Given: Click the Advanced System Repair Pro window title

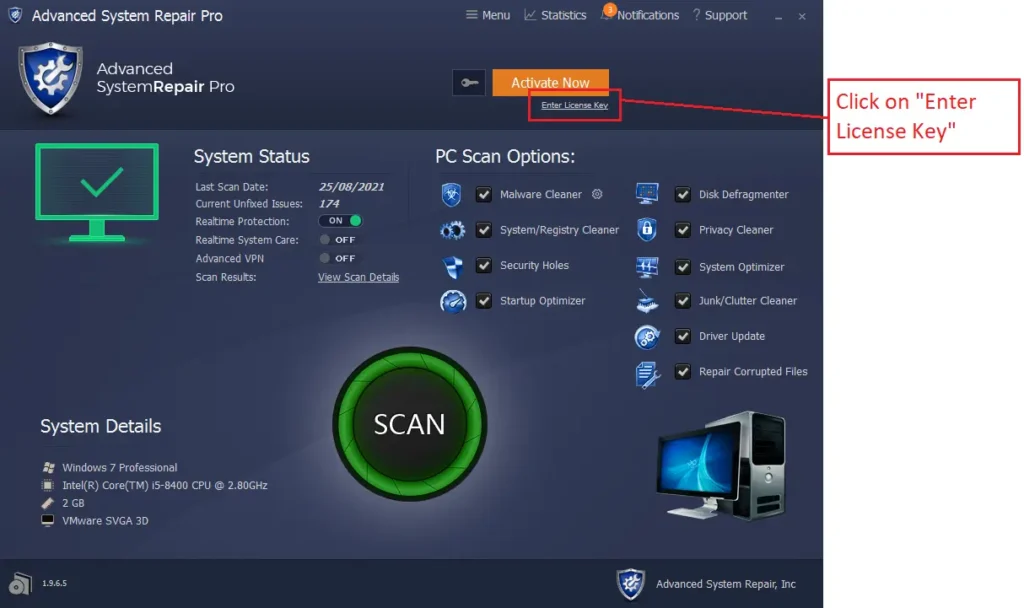Looking at the screenshot, I should pos(127,16).
